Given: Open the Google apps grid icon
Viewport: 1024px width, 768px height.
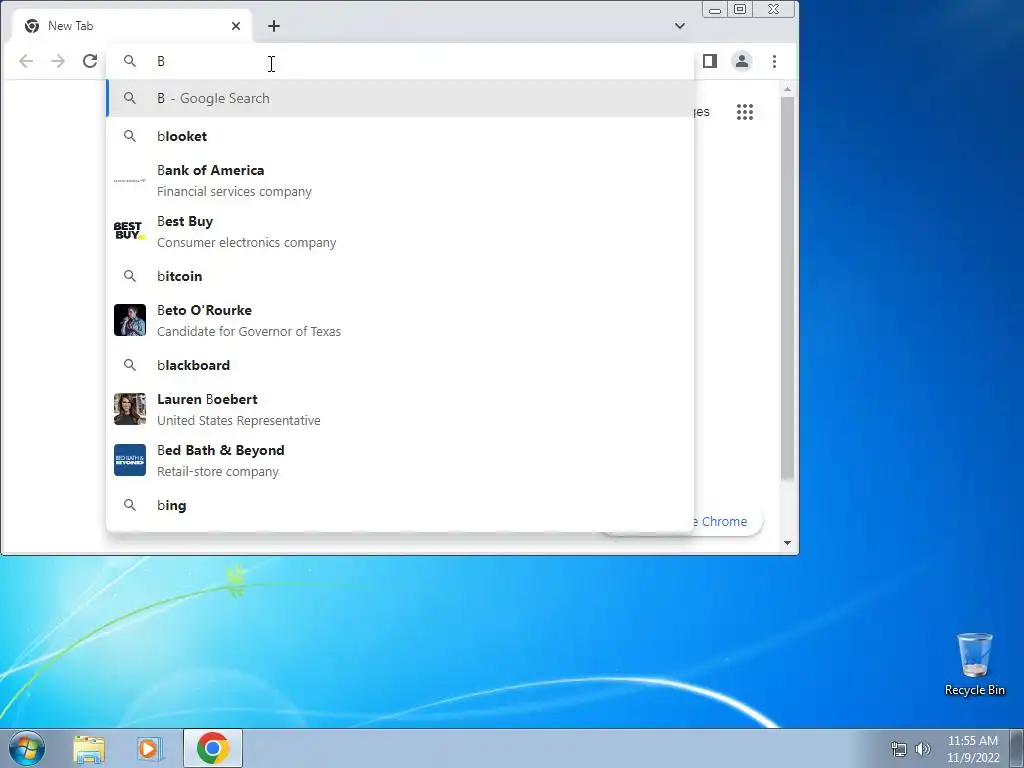Looking at the screenshot, I should (745, 112).
